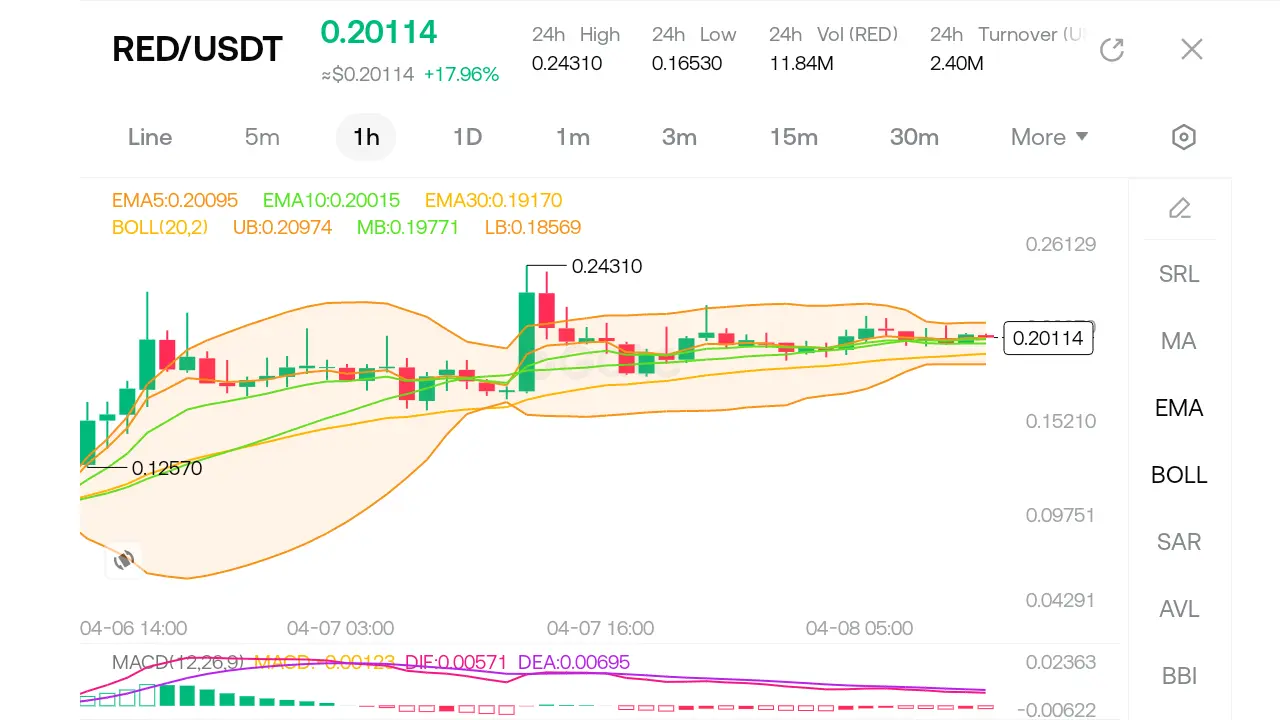
Task: Click the 0.15210 price axis label
Action: tap(1061, 421)
